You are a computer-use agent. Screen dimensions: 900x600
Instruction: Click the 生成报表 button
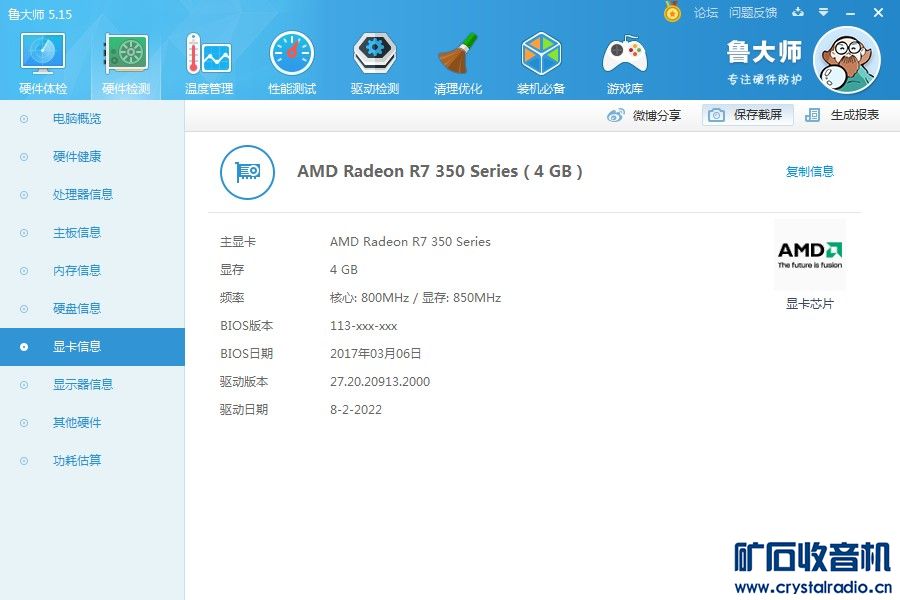coord(842,115)
